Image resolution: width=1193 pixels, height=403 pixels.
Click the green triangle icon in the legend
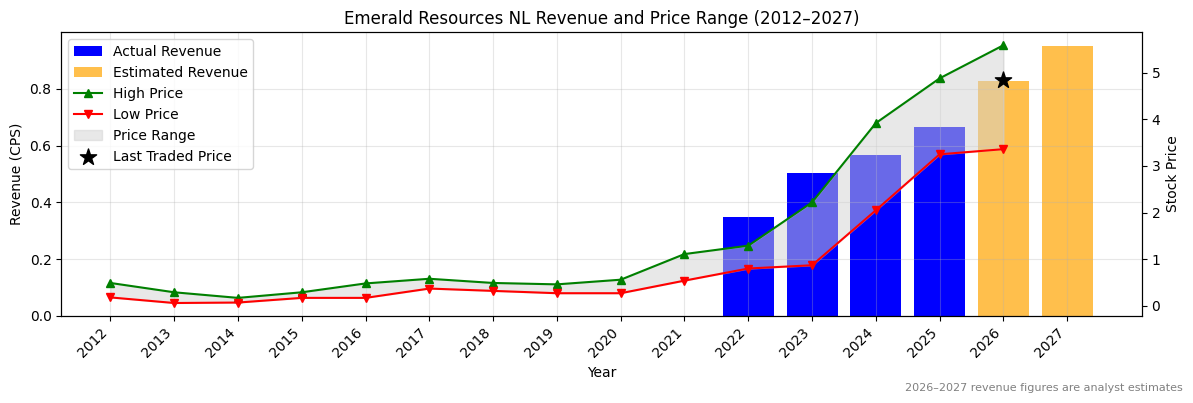(88, 93)
